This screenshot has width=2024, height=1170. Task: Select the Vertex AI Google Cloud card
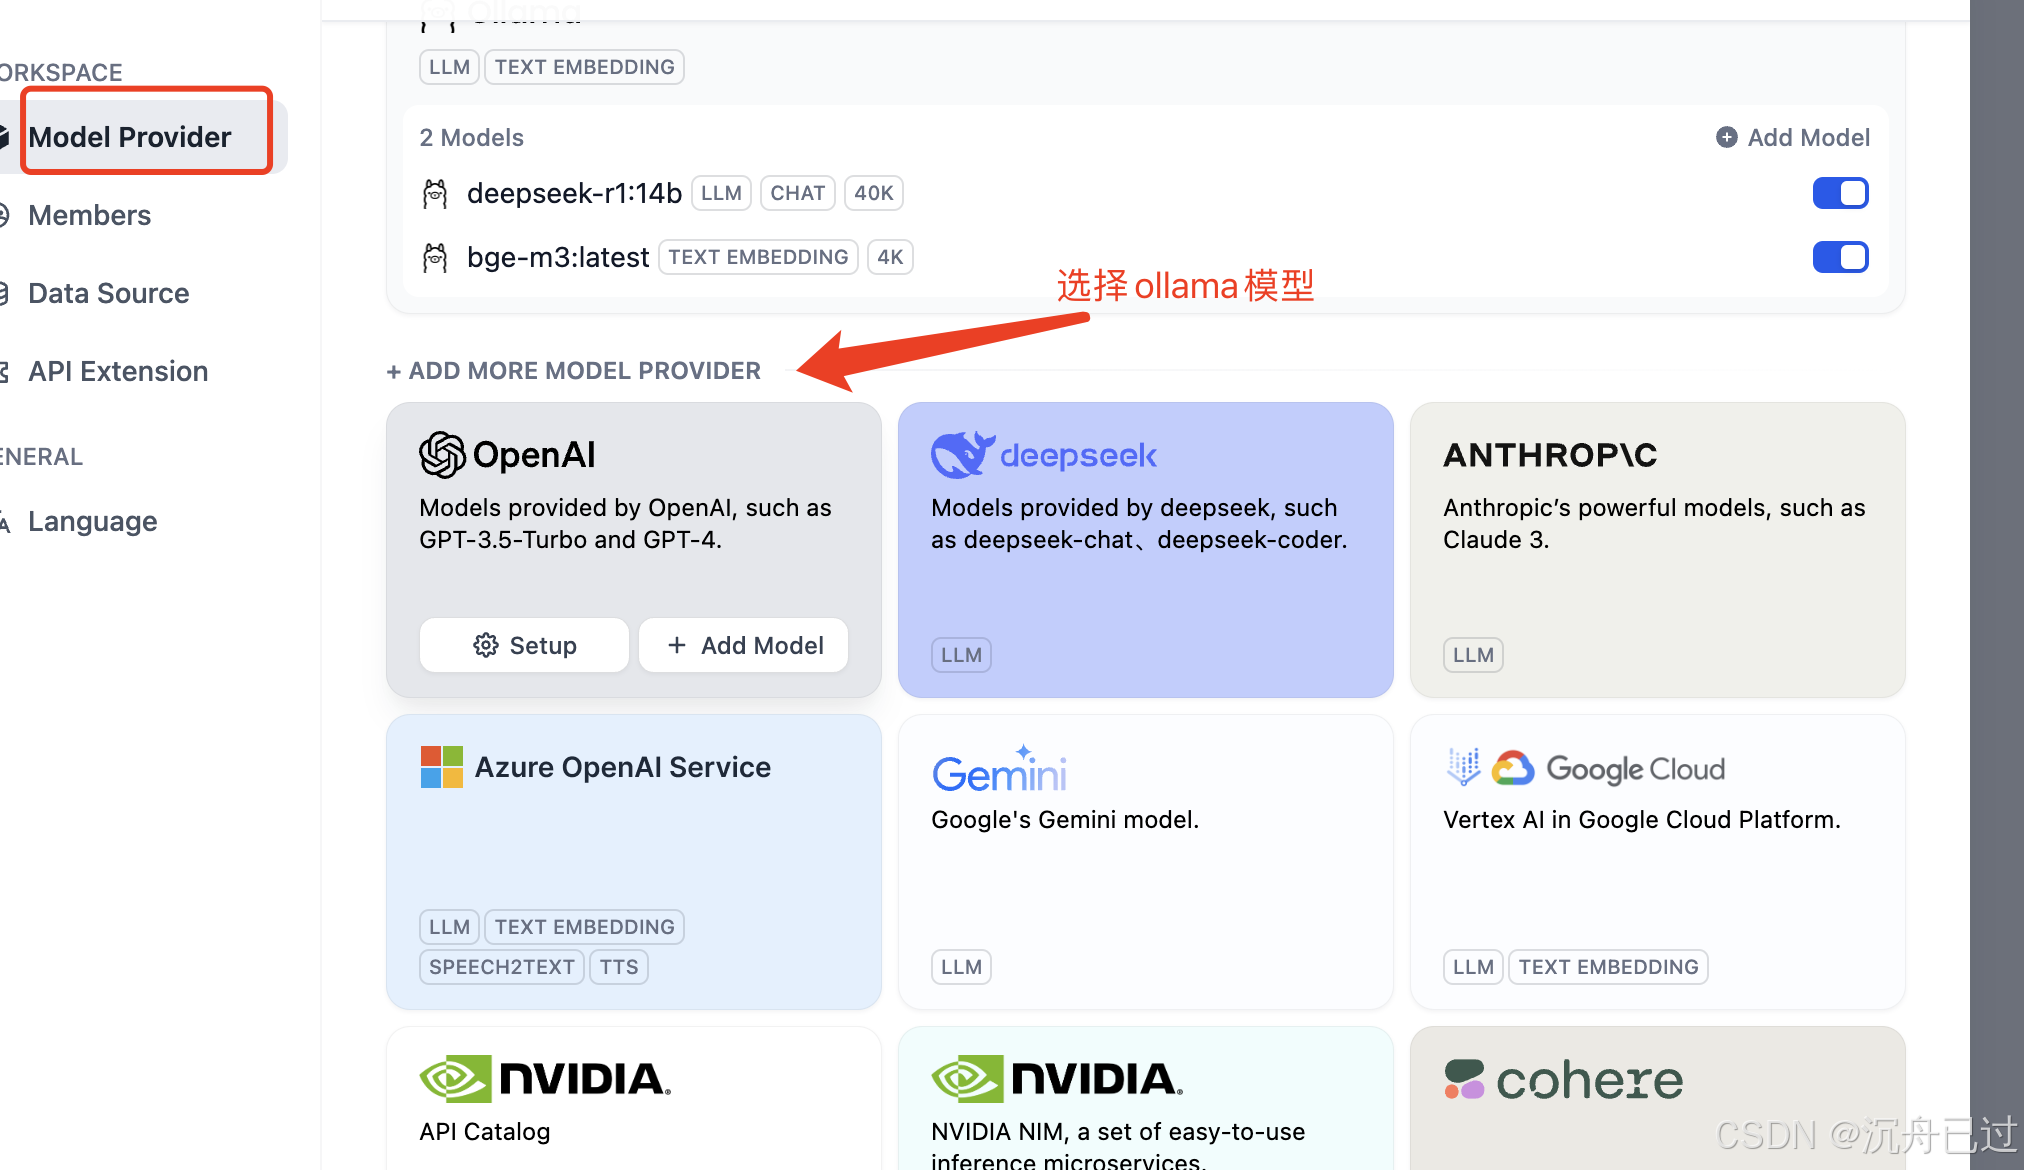pos(1658,862)
